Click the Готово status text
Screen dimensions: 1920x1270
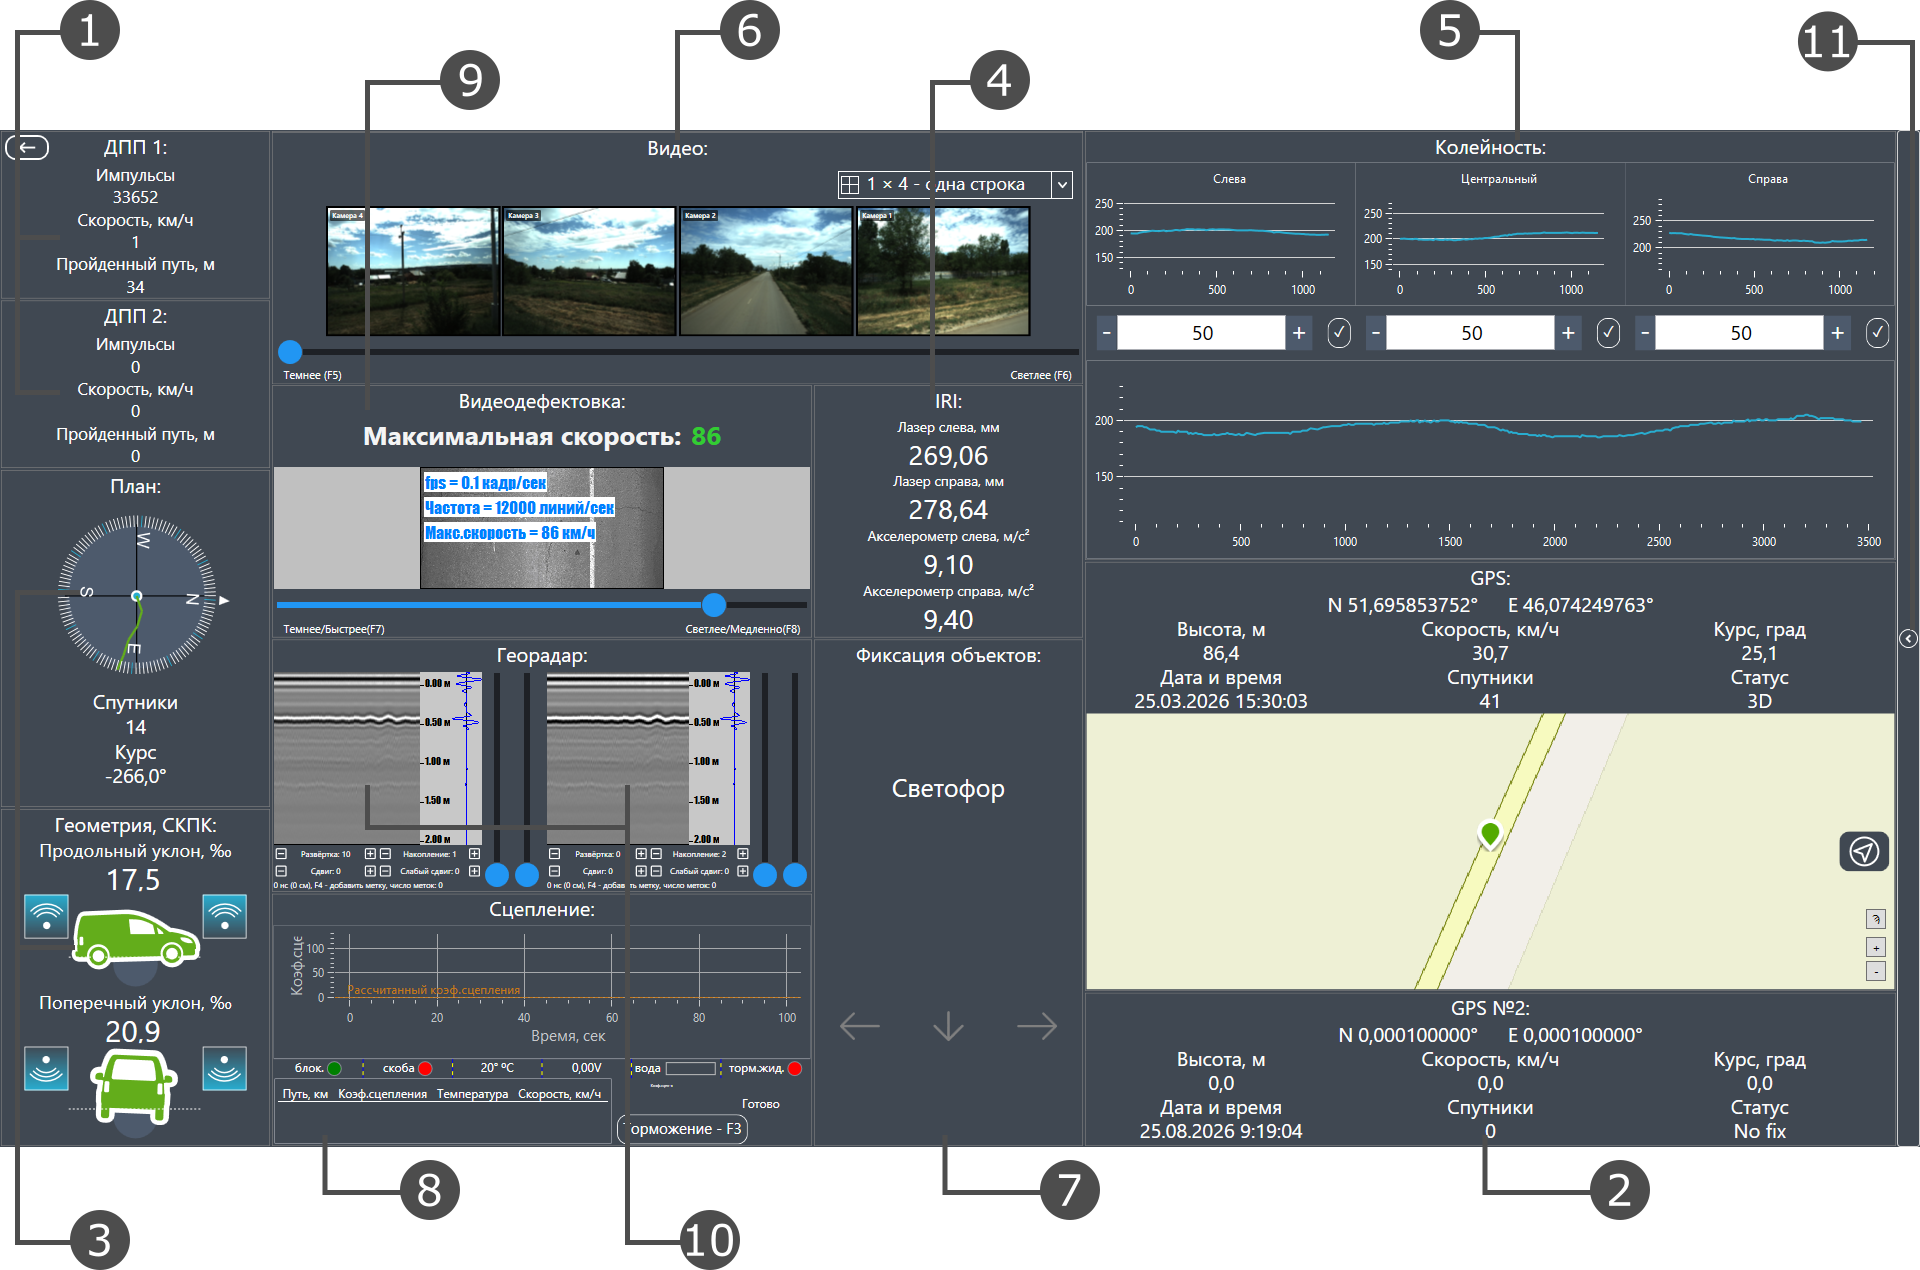pyautogui.click(x=761, y=1104)
